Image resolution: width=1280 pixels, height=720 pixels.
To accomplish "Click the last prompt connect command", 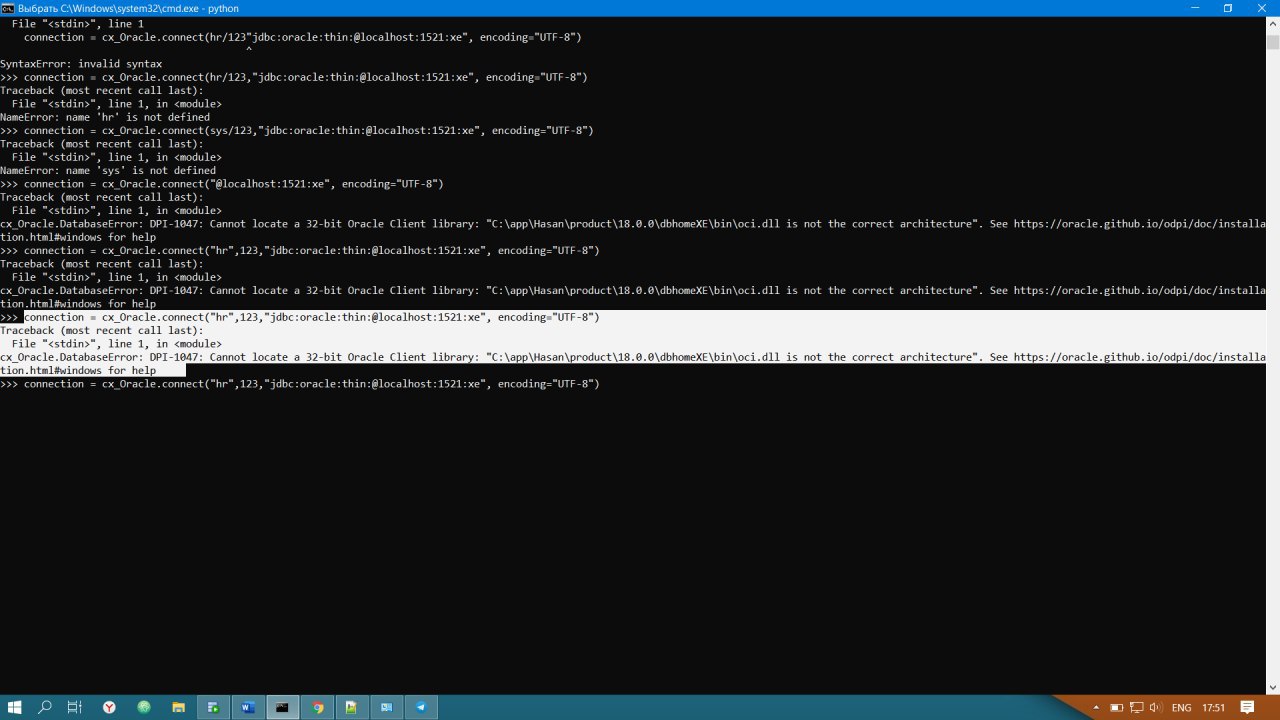I will tap(300, 384).
